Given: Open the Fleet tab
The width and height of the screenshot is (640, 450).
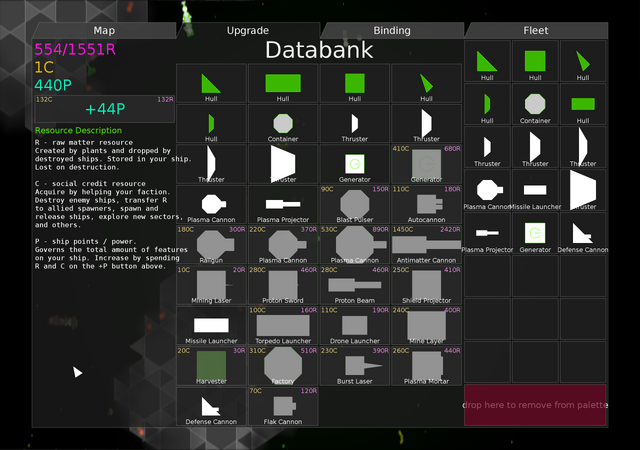Looking at the screenshot, I should point(536,31).
